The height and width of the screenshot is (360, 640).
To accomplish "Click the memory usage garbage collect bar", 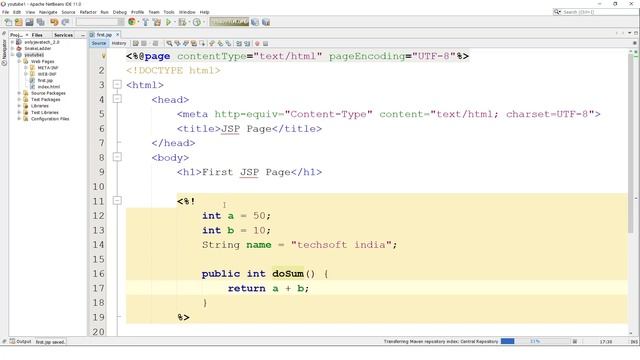I will (x=229, y=22).
